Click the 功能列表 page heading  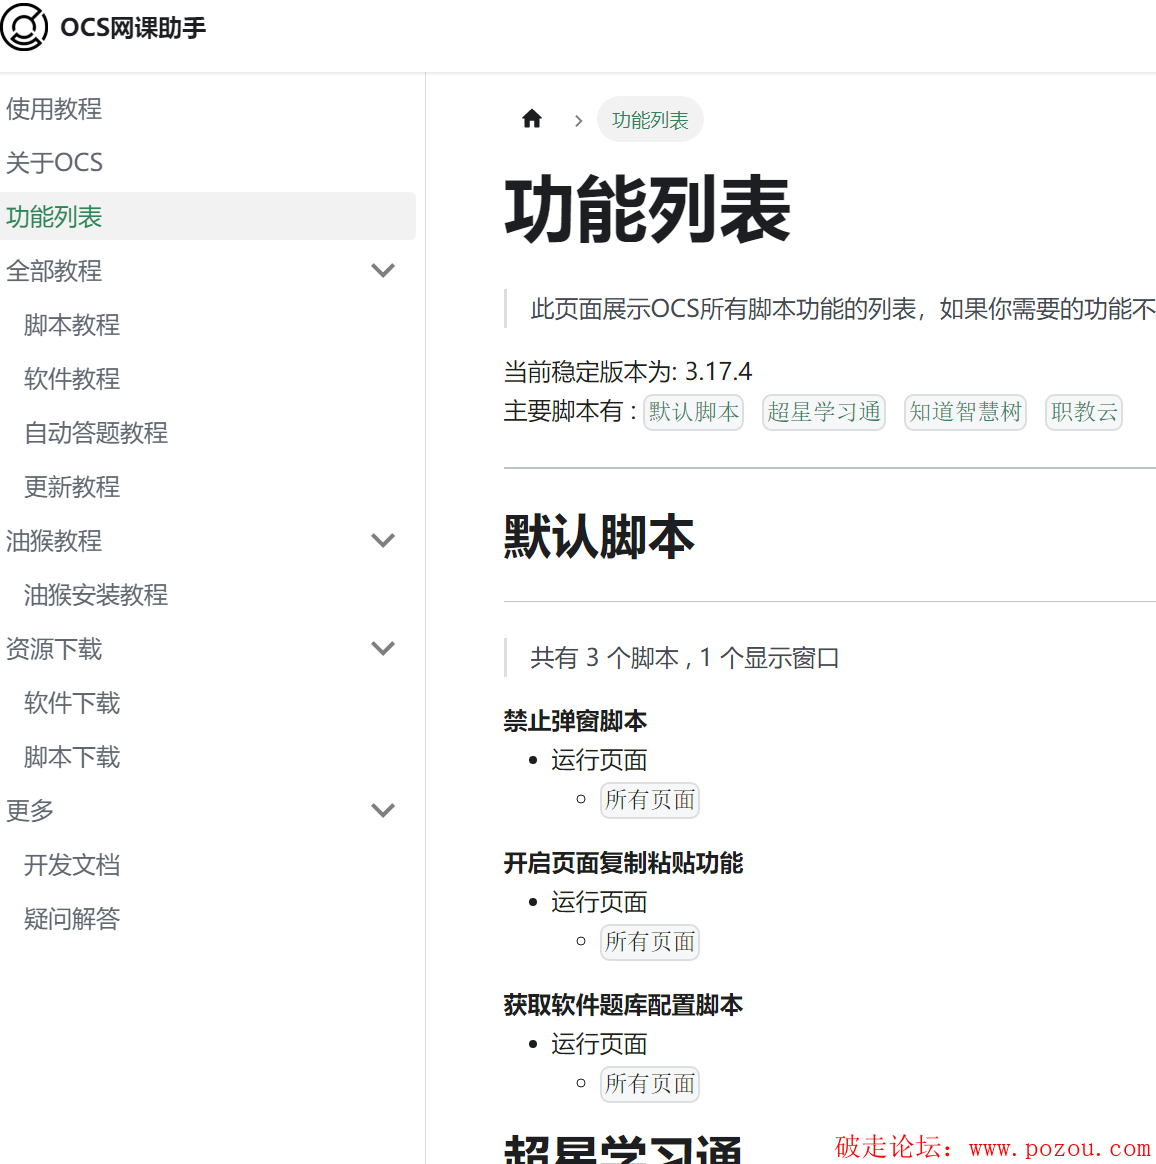pyautogui.click(x=647, y=209)
